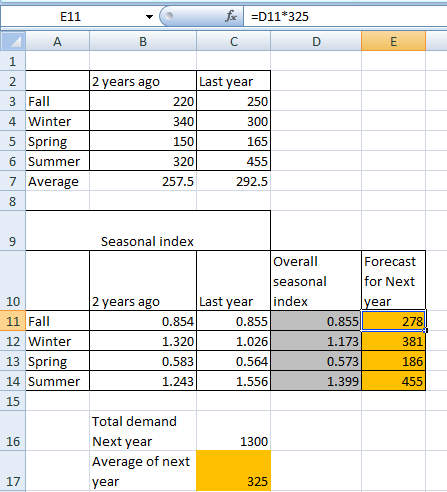Click cell with value 292.5
The height and width of the screenshot is (492, 447).
(234, 181)
